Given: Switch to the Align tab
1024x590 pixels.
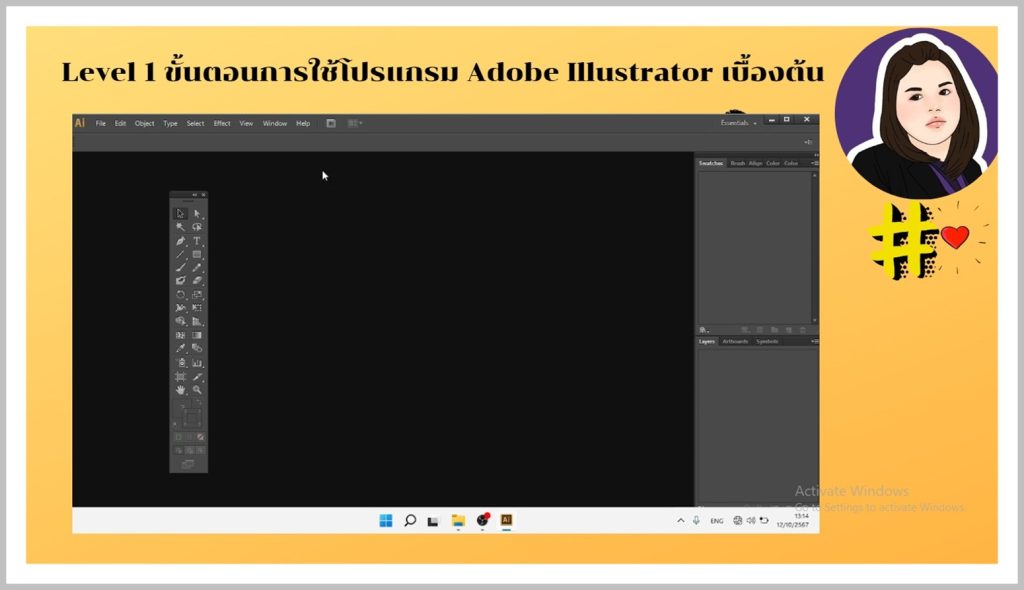Looking at the screenshot, I should 755,163.
